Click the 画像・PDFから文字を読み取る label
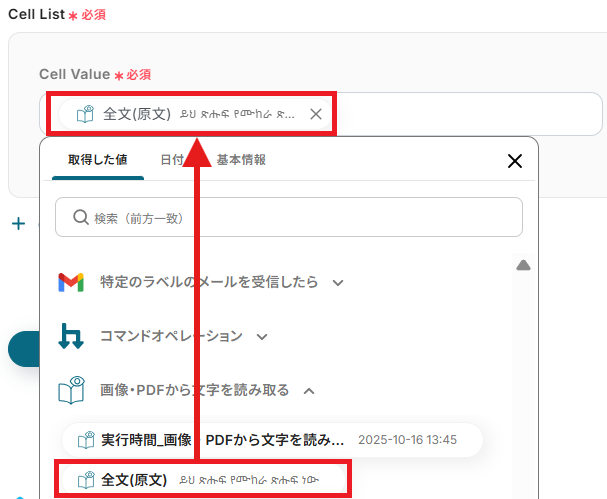This screenshot has height=499, width=607. pyautogui.click(x=194, y=390)
